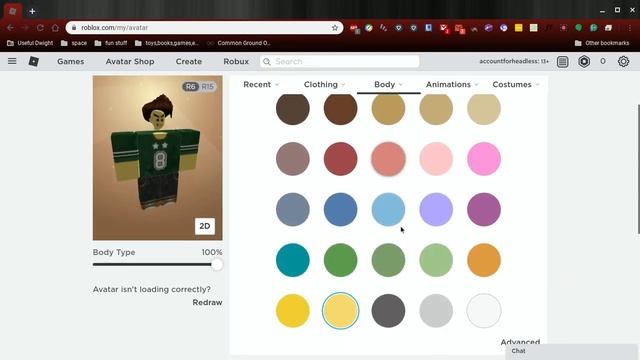Choose the mauve gray skin color
640x360 pixels.
tap(293, 159)
